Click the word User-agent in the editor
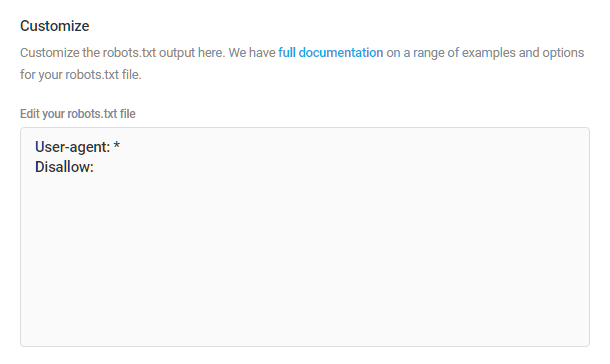The height and width of the screenshot is (364, 610). click(x=71, y=147)
